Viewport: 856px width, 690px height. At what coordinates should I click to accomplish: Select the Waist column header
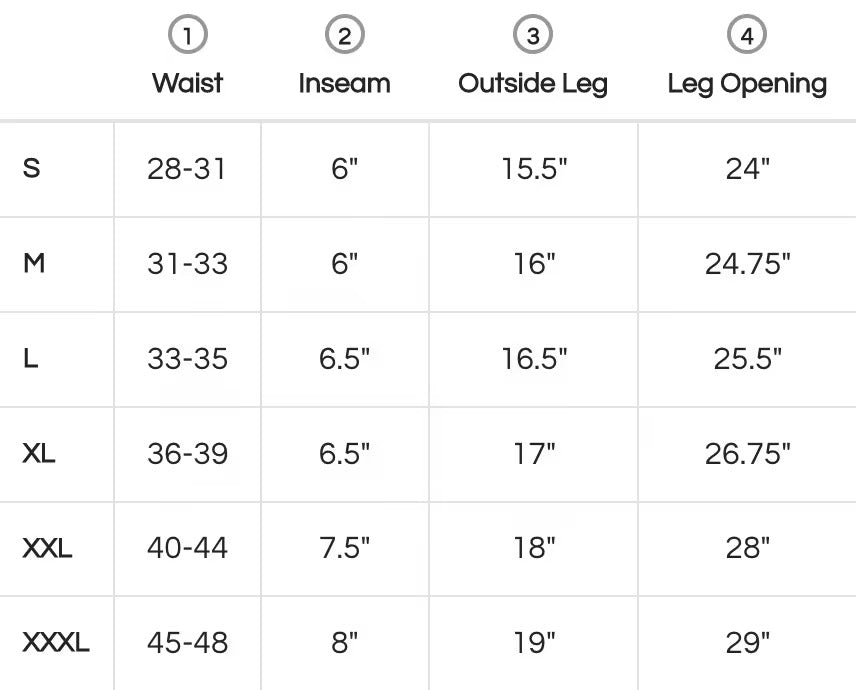click(188, 83)
